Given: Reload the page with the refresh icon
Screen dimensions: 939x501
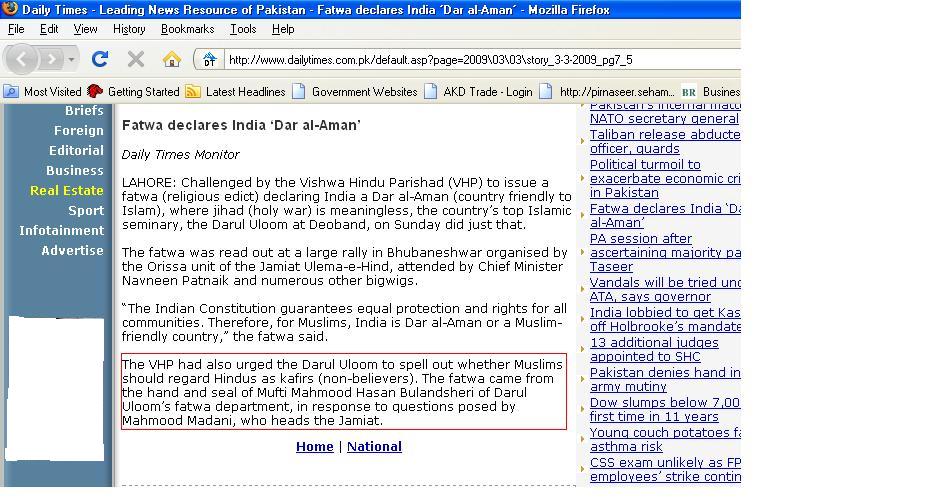Looking at the screenshot, I should 100,59.
